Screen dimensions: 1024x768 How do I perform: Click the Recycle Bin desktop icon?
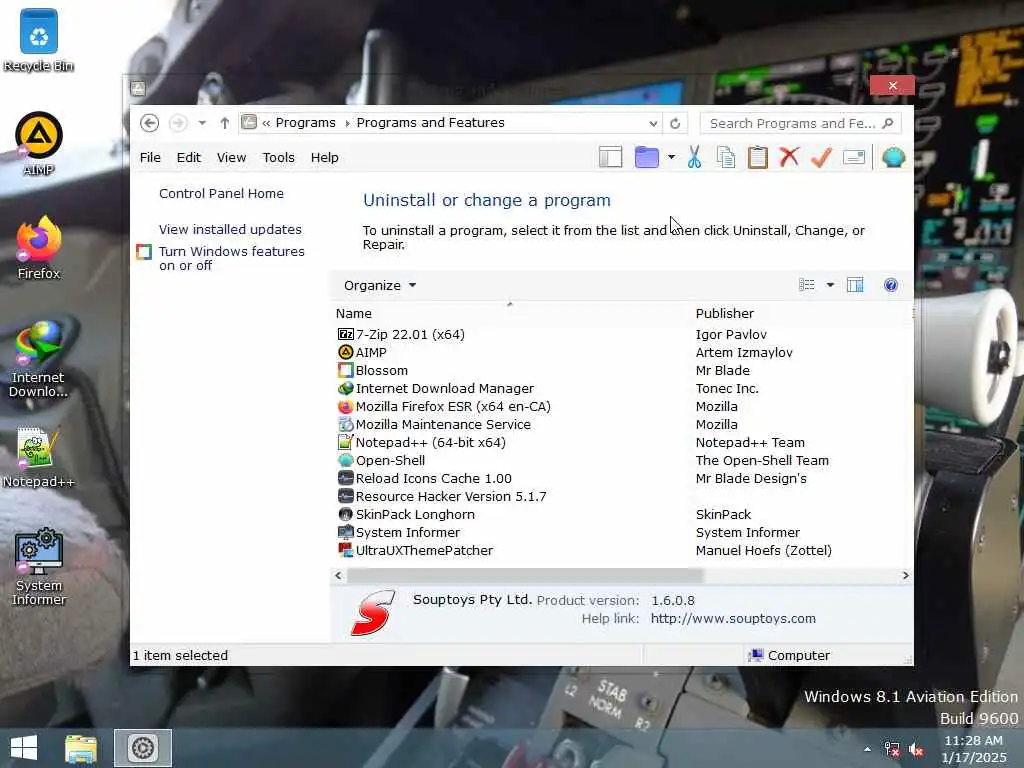pyautogui.click(x=39, y=40)
